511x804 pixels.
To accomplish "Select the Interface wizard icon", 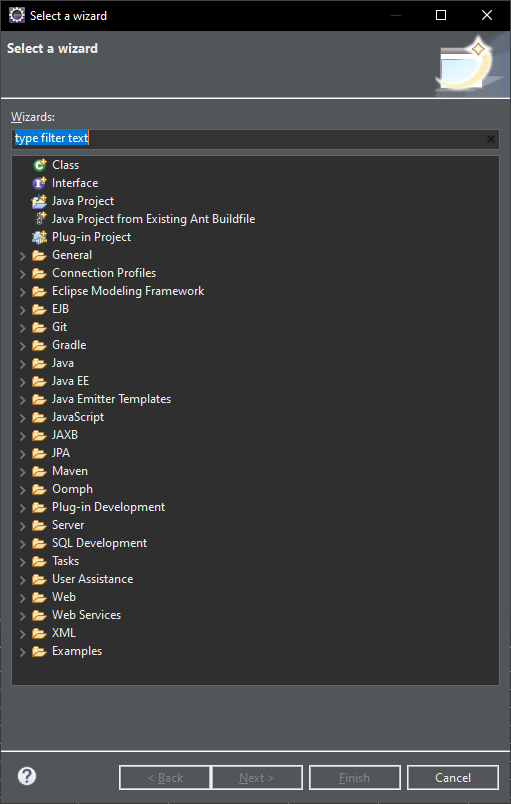I will coord(39,183).
